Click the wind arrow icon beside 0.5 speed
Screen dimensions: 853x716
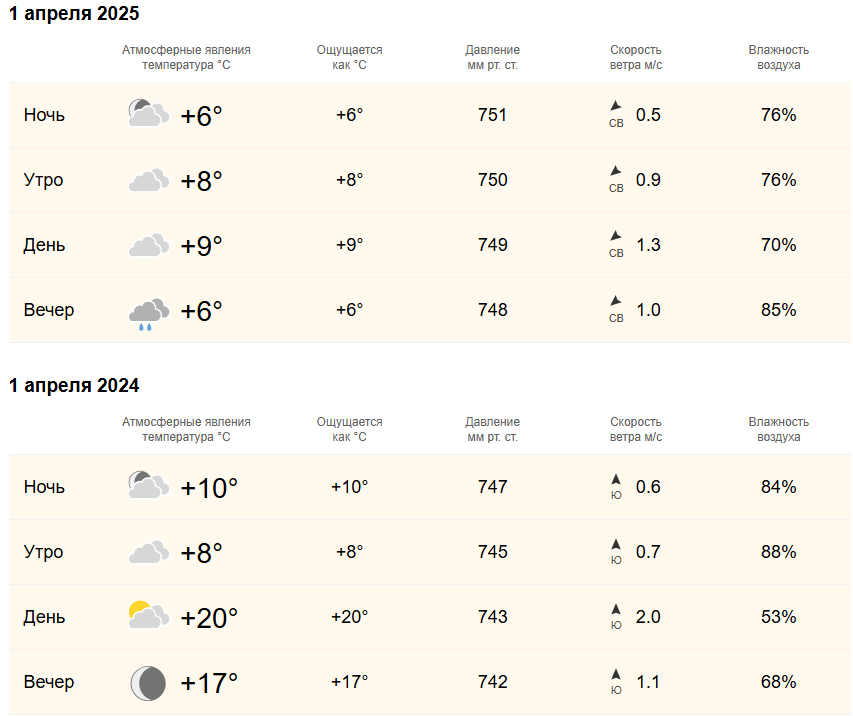point(616,106)
